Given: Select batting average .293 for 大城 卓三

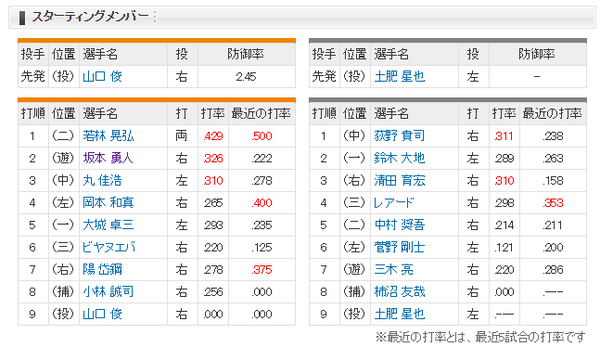Looking at the screenshot, I should pyautogui.click(x=213, y=225).
